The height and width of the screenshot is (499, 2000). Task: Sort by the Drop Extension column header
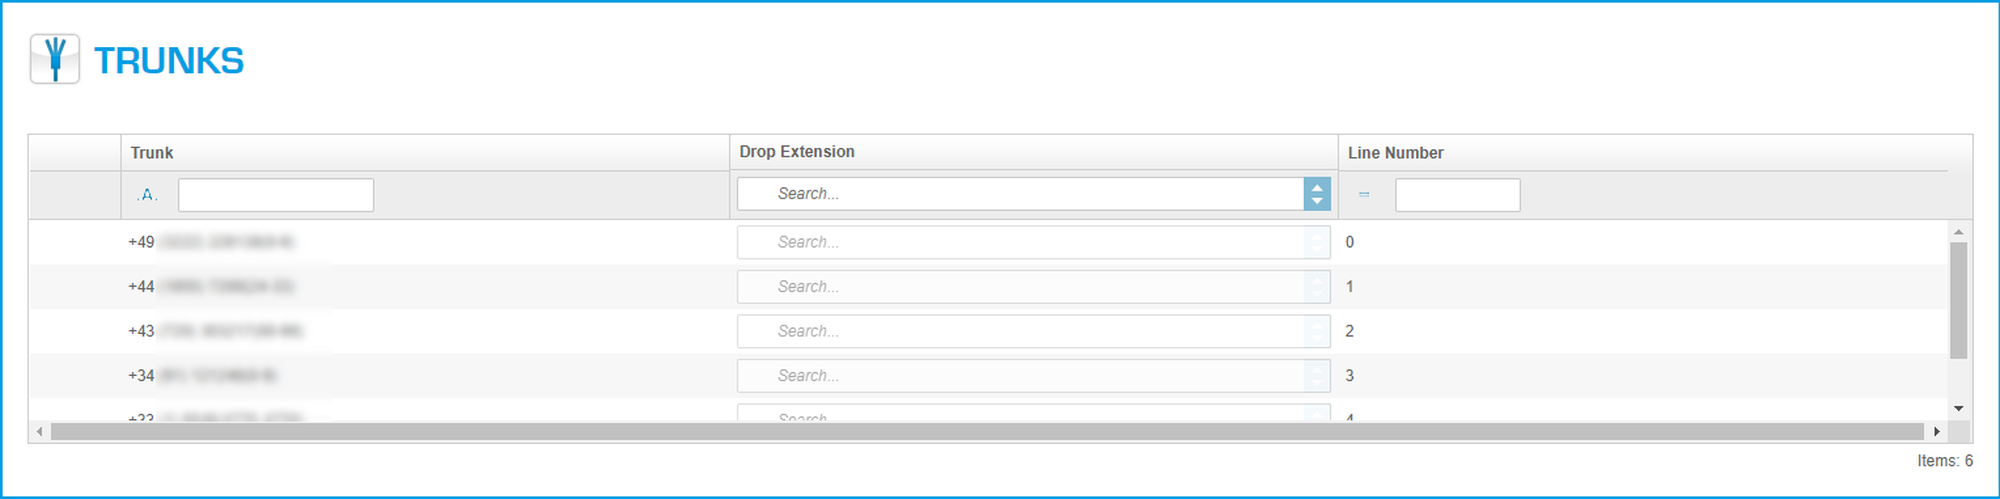point(797,152)
